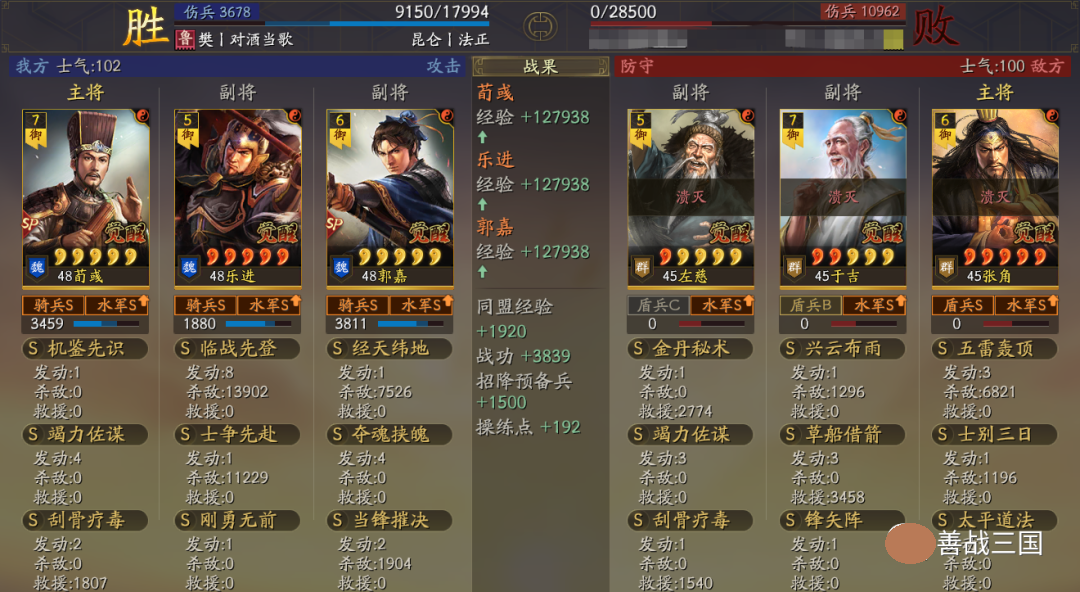1080x592 pixels.
Task: Open the 金丹秘术 skill button
Action: click(691, 349)
